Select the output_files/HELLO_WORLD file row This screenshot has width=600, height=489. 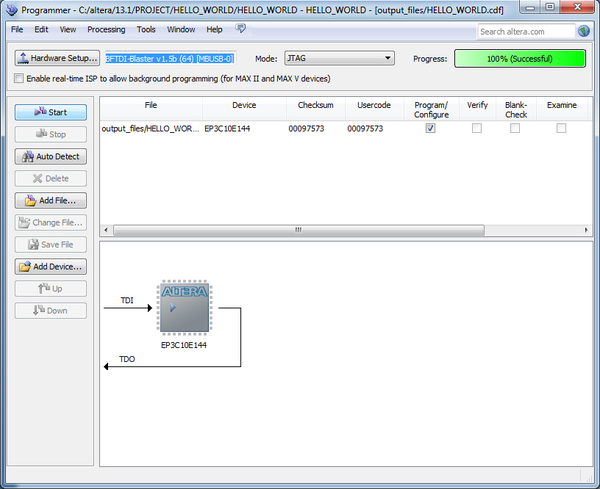pos(150,128)
